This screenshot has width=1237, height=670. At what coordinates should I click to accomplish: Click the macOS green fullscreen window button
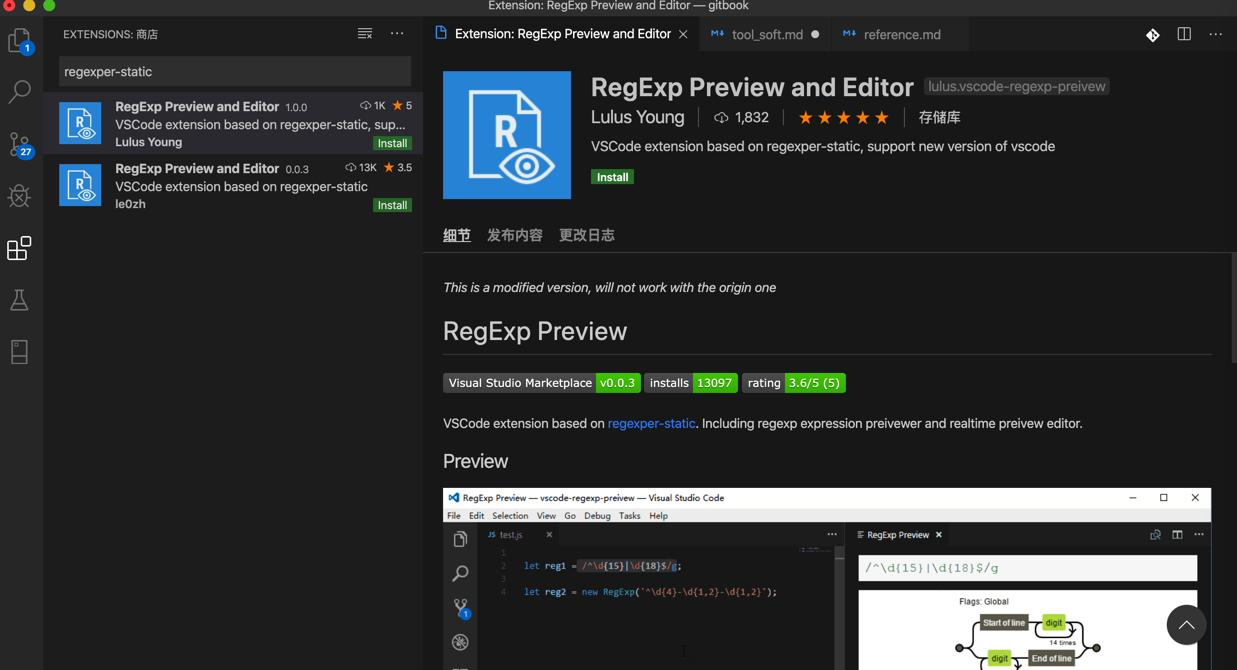pyautogui.click(x=49, y=6)
